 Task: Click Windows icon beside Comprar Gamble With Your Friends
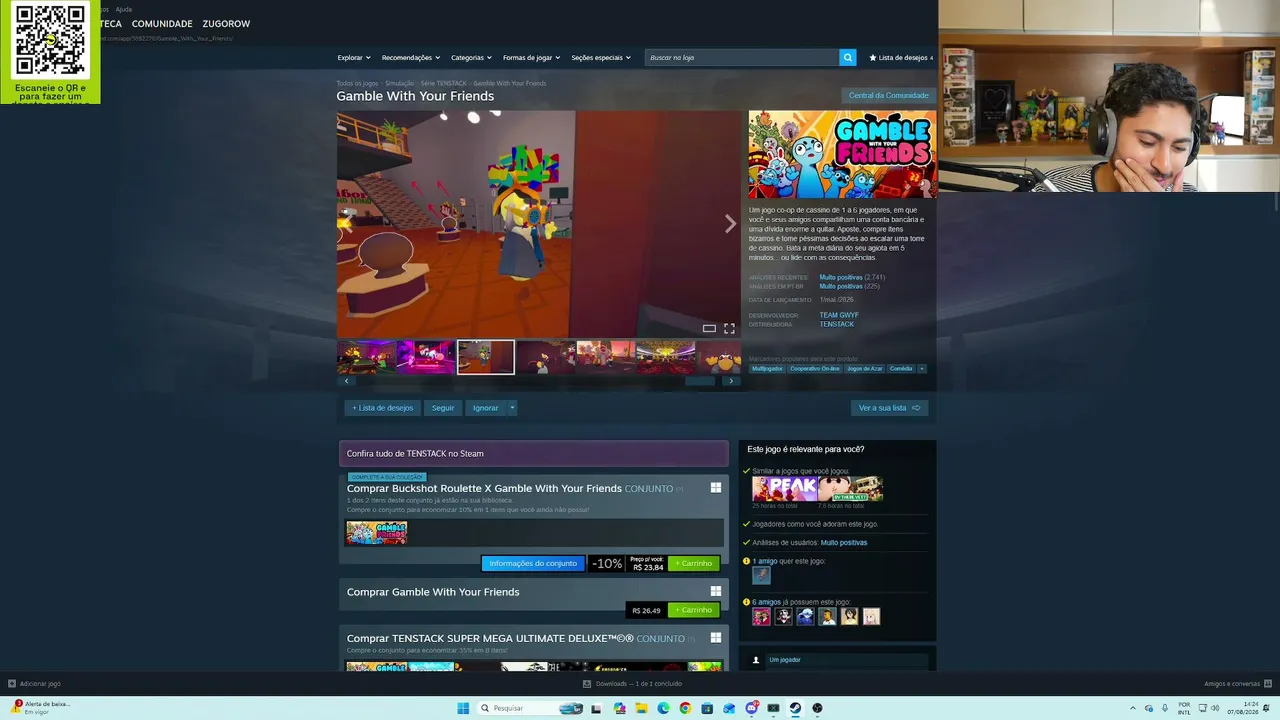[716, 592]
